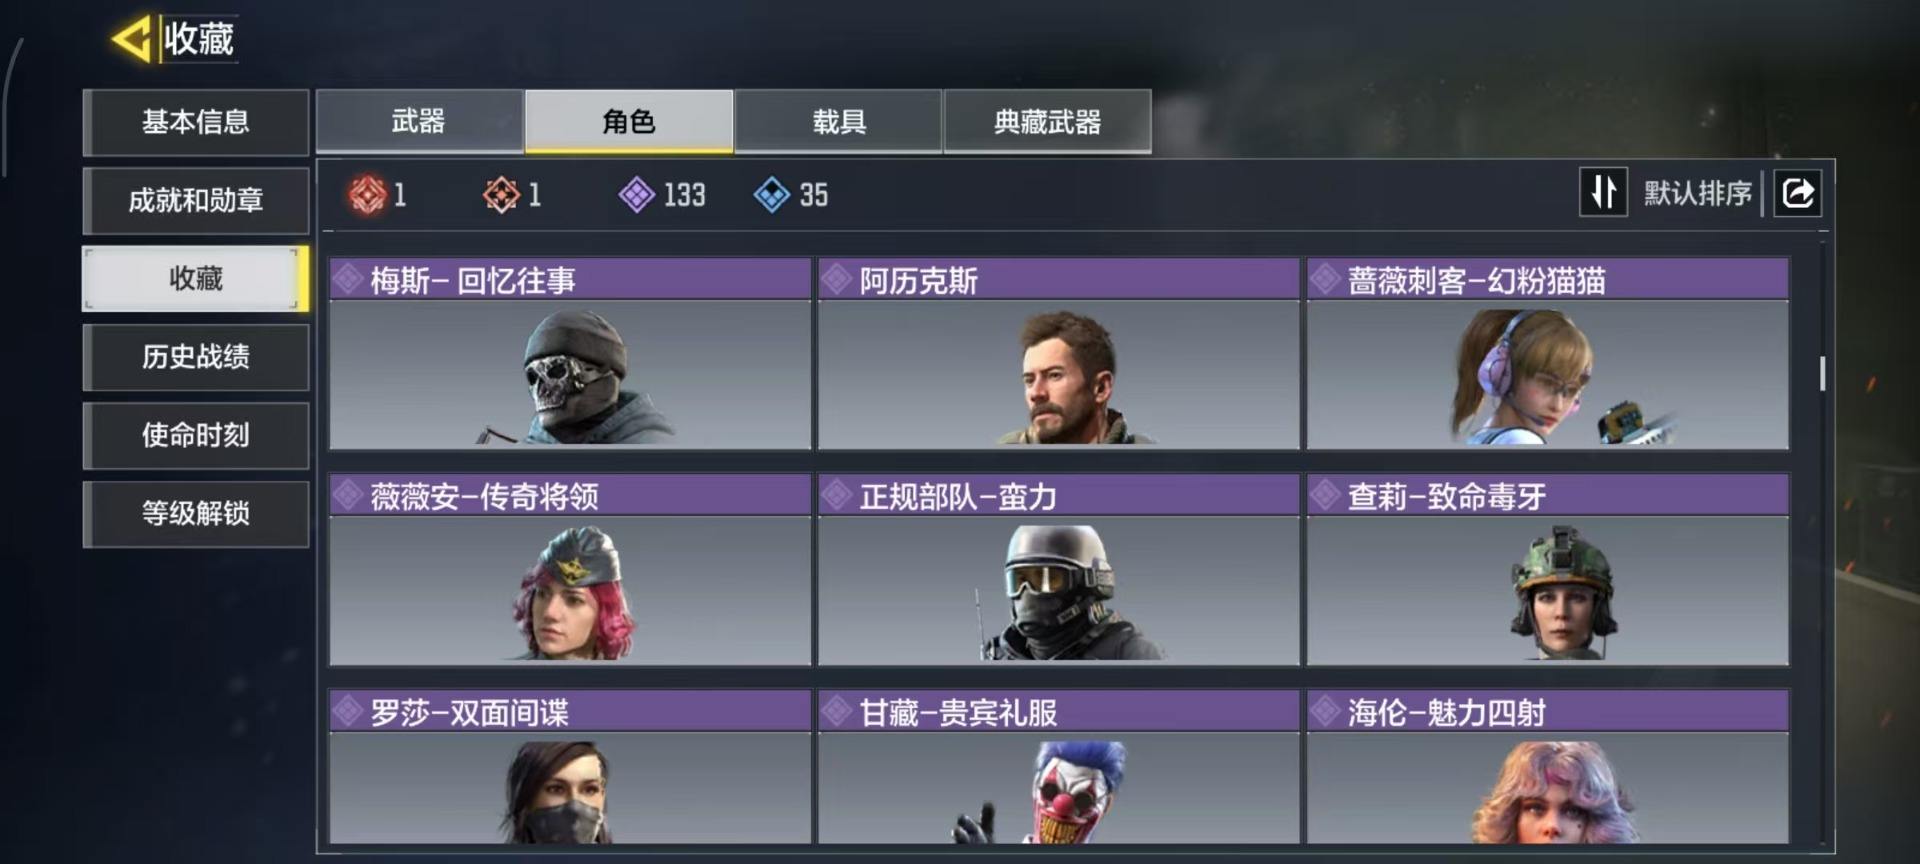1920x864 pixels.
Task: Switch to the 武器 tab
Action: pos(419,121)
